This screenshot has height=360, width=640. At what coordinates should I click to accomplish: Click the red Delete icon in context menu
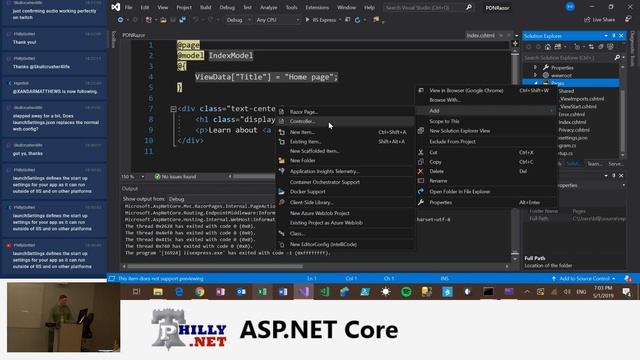click(421, 171)
